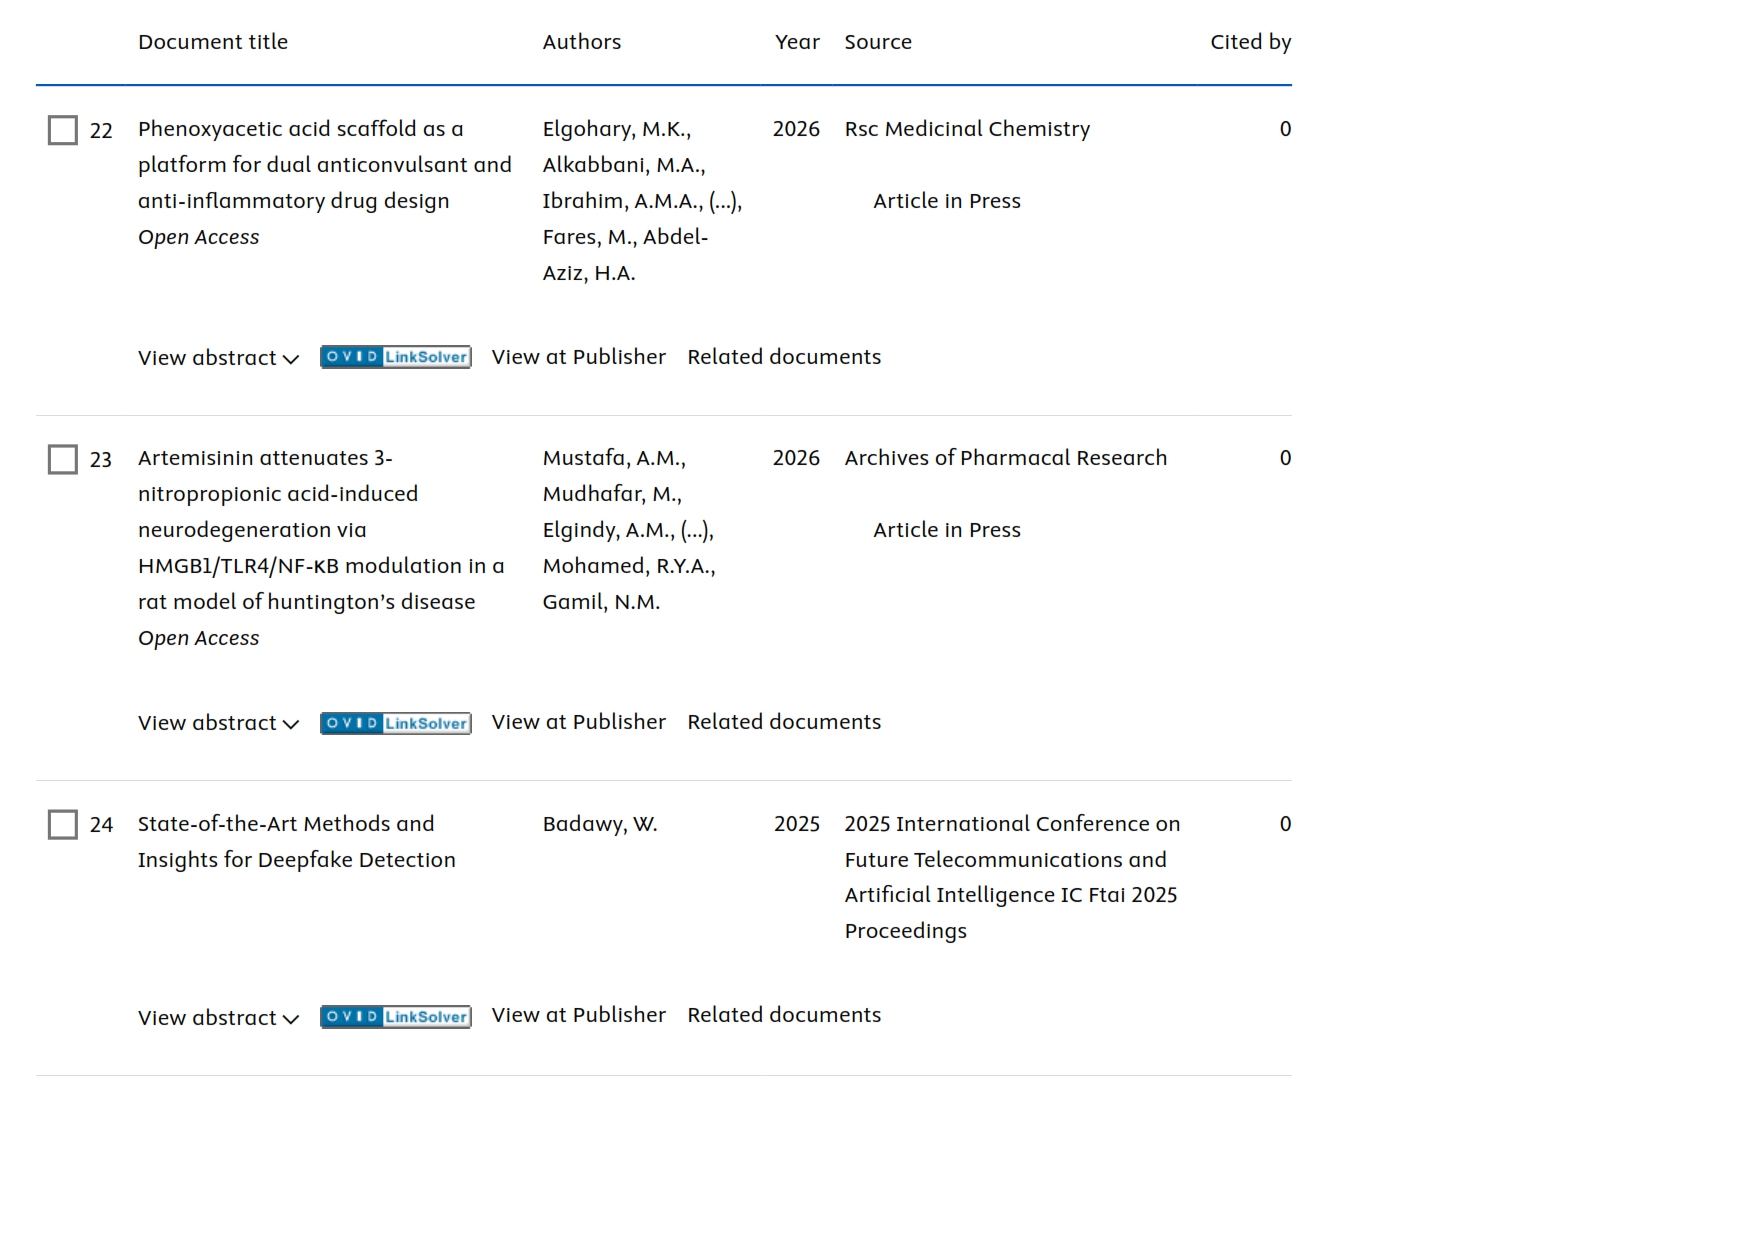The image size is (1754, 1239).
Task: Open source Rsc Medicinal Chemistry
Action: coord(967,129)
